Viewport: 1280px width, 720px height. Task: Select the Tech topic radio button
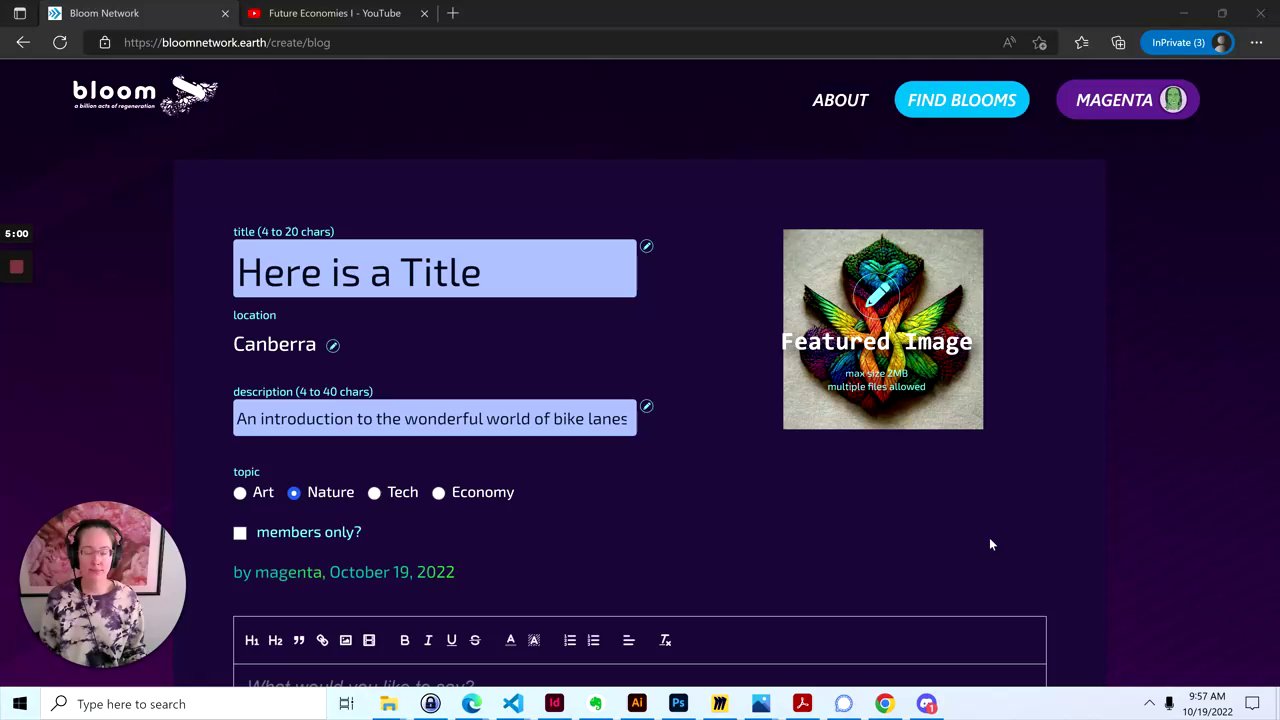tap(374, 493)
